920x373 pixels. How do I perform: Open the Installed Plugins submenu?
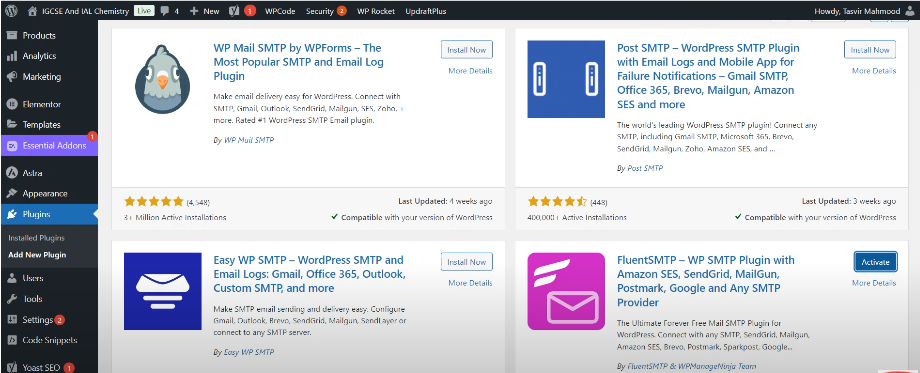(x=36, y=238)
